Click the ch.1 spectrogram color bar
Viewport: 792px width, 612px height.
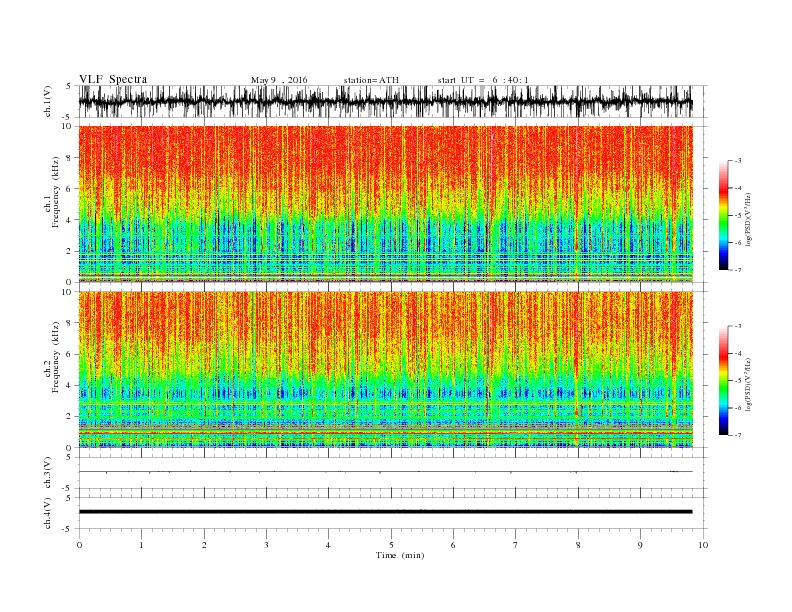click(x=723, y=216)
